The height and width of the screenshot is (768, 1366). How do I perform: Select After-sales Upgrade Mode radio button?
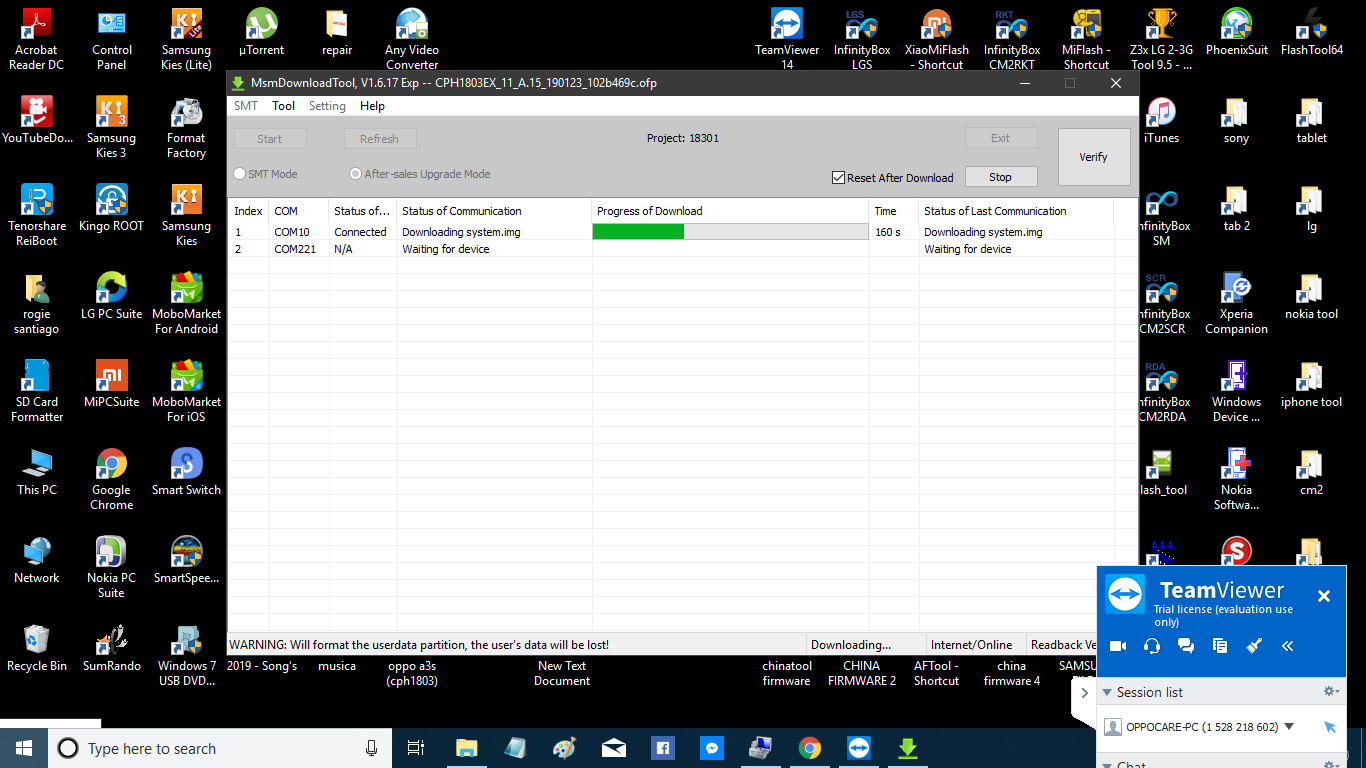355,174
